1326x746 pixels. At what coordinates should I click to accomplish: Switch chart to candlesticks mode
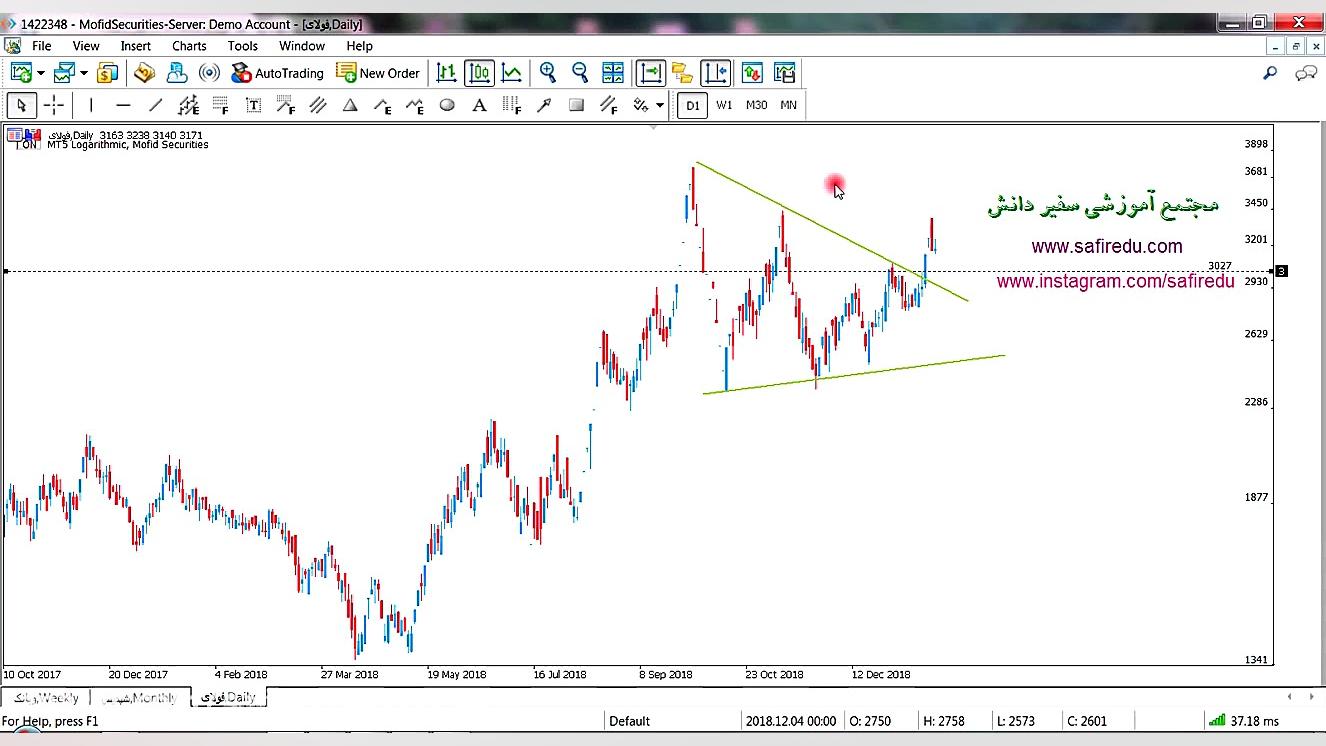(479, 73)
